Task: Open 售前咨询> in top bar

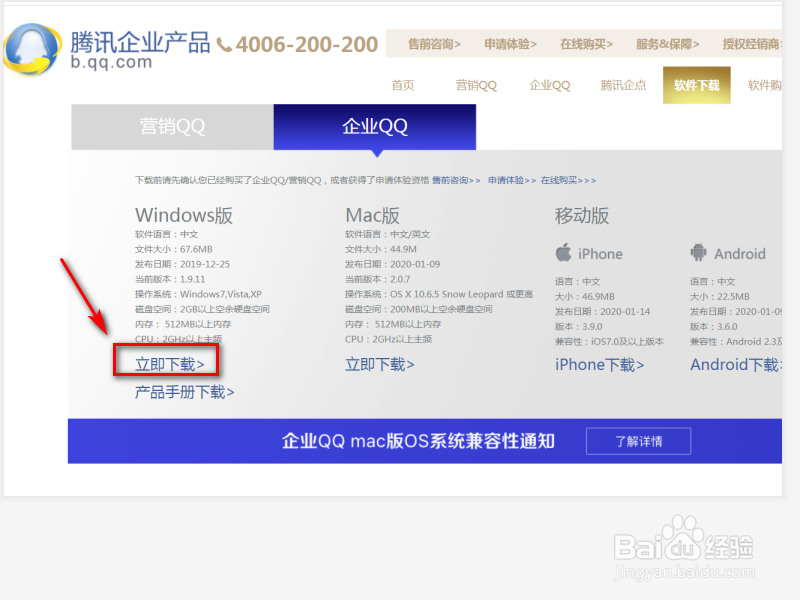Action: click(434, 44)
